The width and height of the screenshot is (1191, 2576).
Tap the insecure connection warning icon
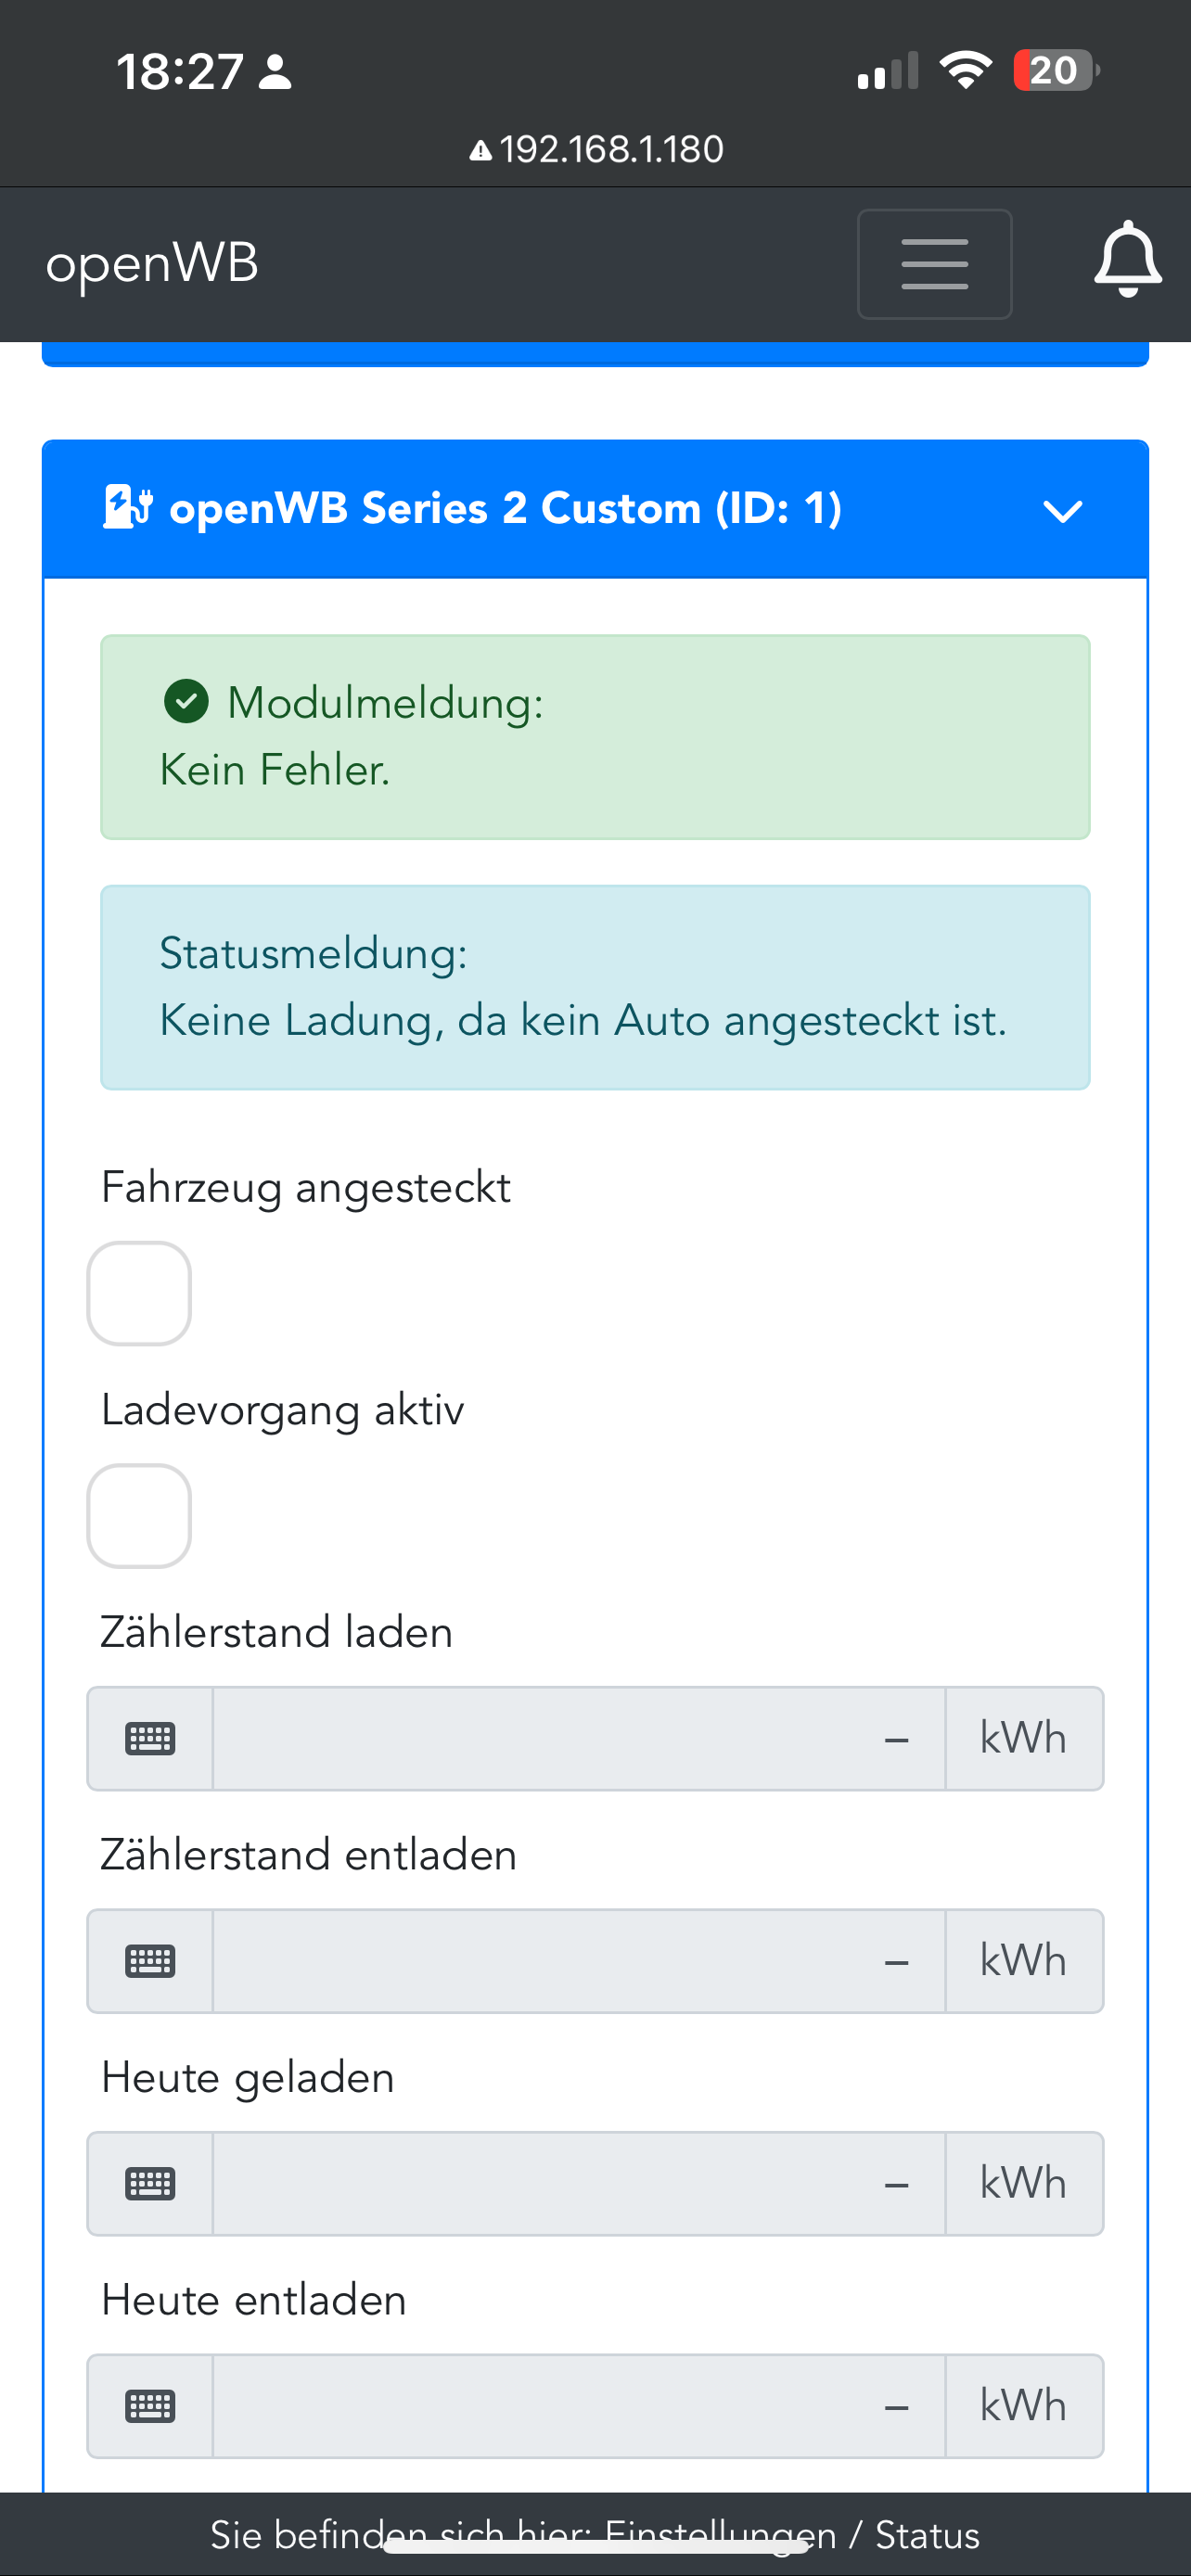pos(480,151)
